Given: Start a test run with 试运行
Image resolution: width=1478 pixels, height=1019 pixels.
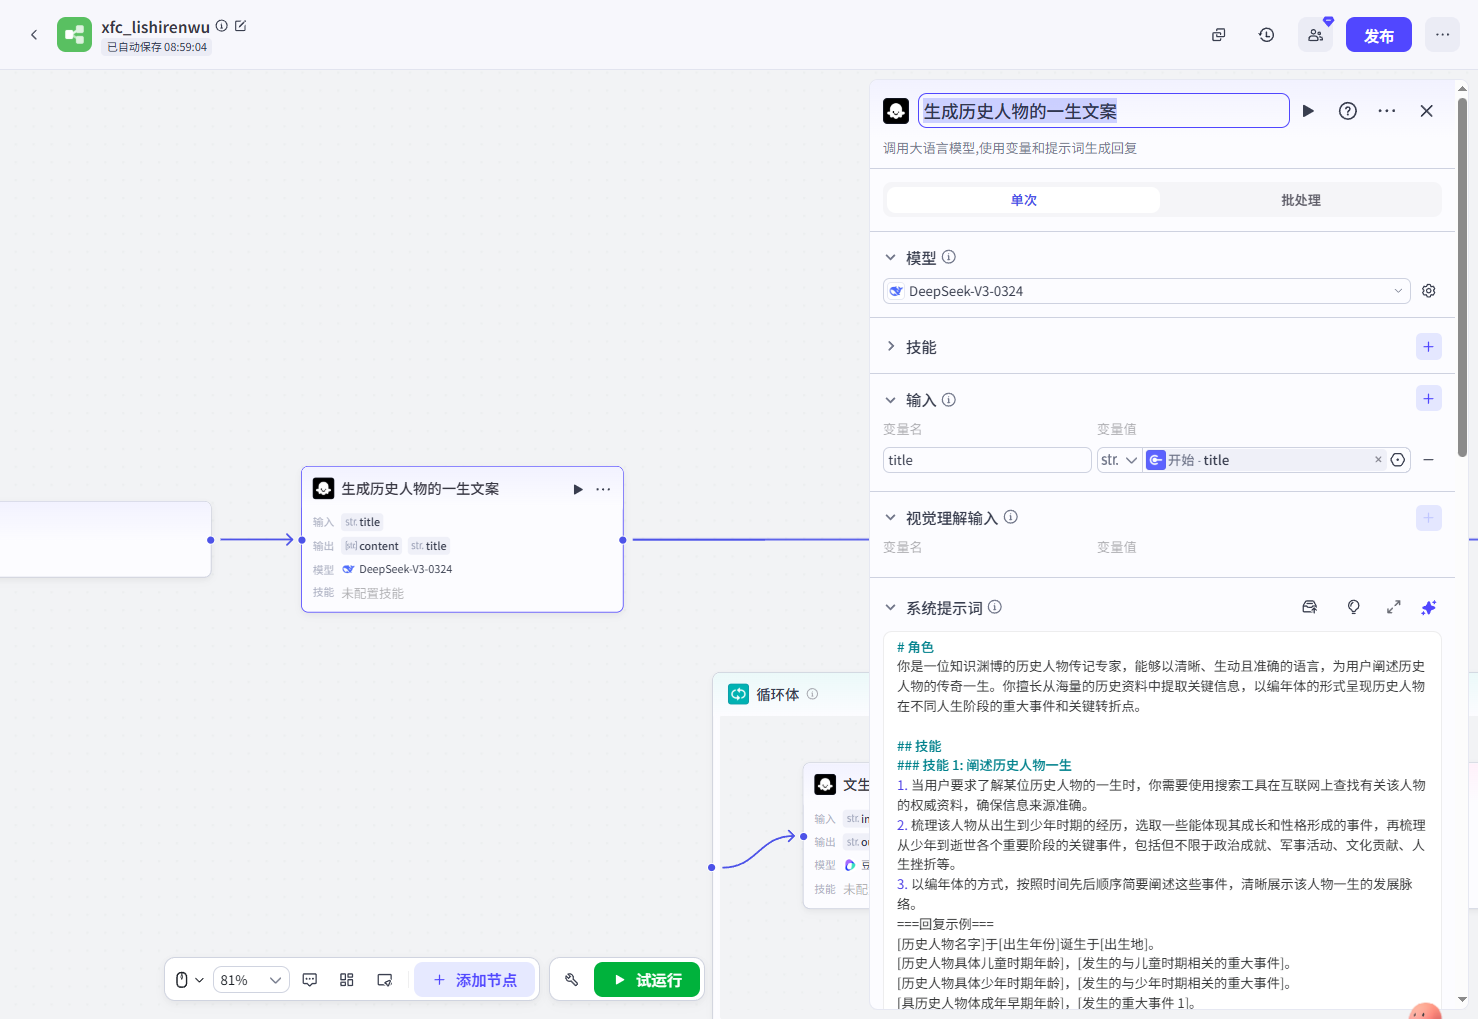Looking at the screenshot, I should click(x=647, y=980).
